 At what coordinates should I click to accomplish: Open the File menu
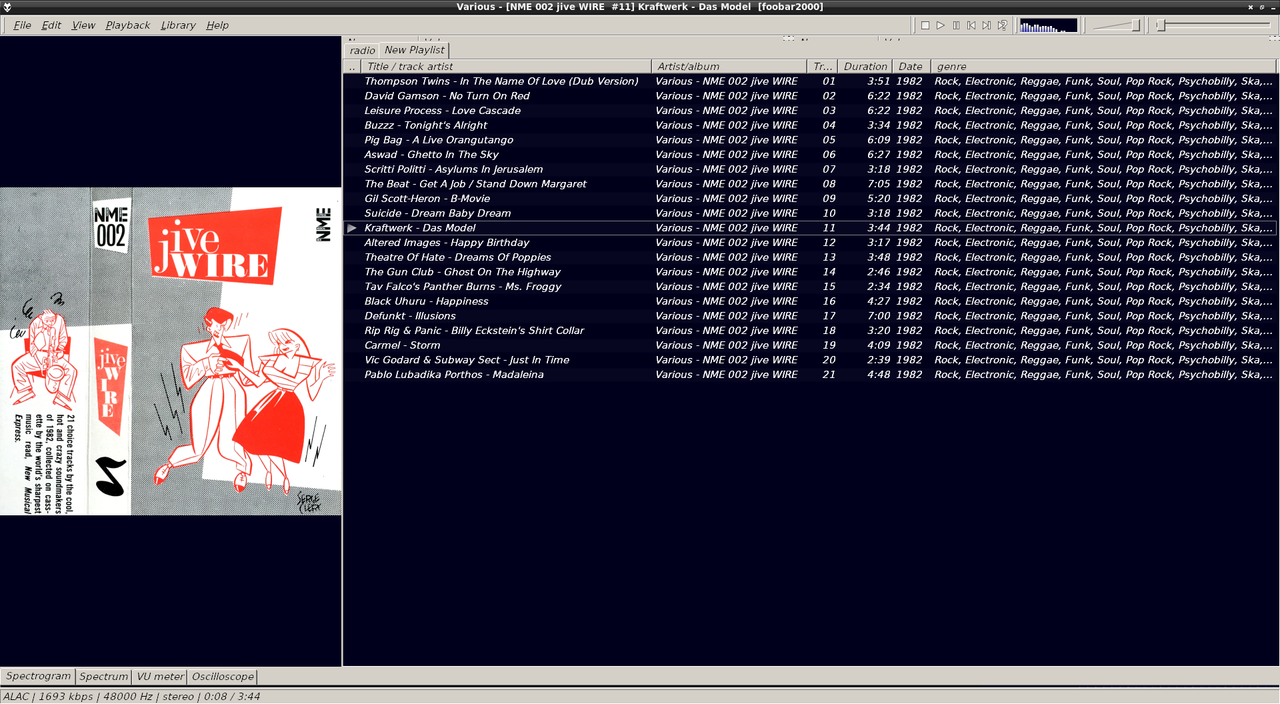pyautogui.click(x=22, y=25)
